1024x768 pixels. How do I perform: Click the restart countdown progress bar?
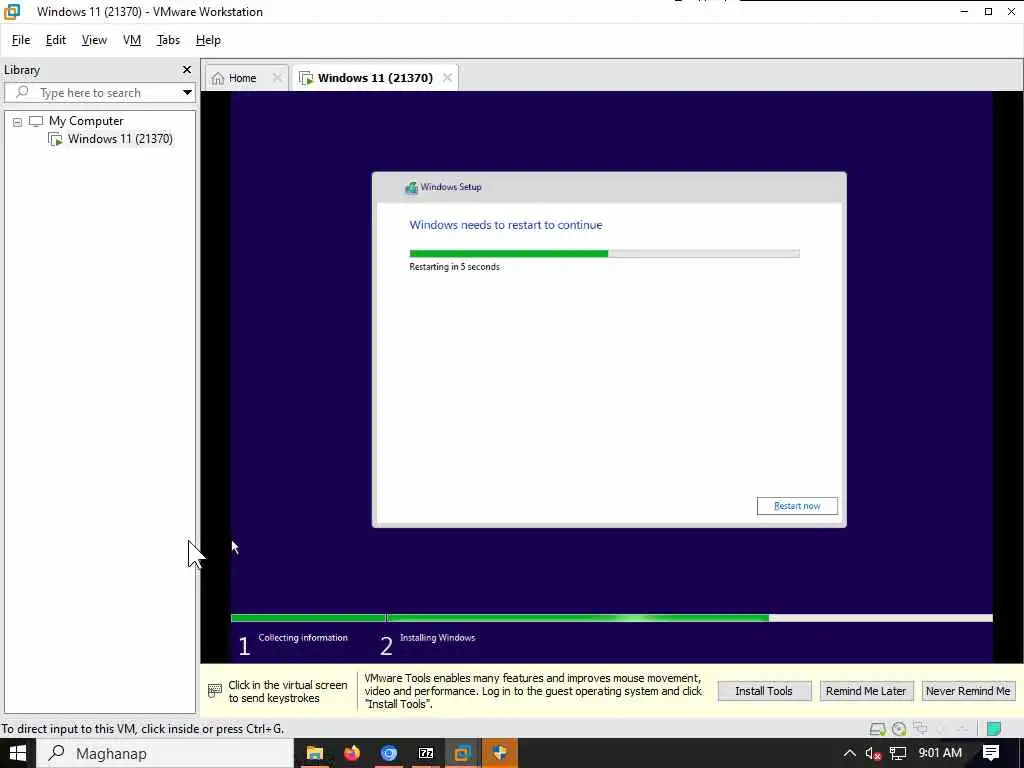pyautogui.click(x=604, y=253)
